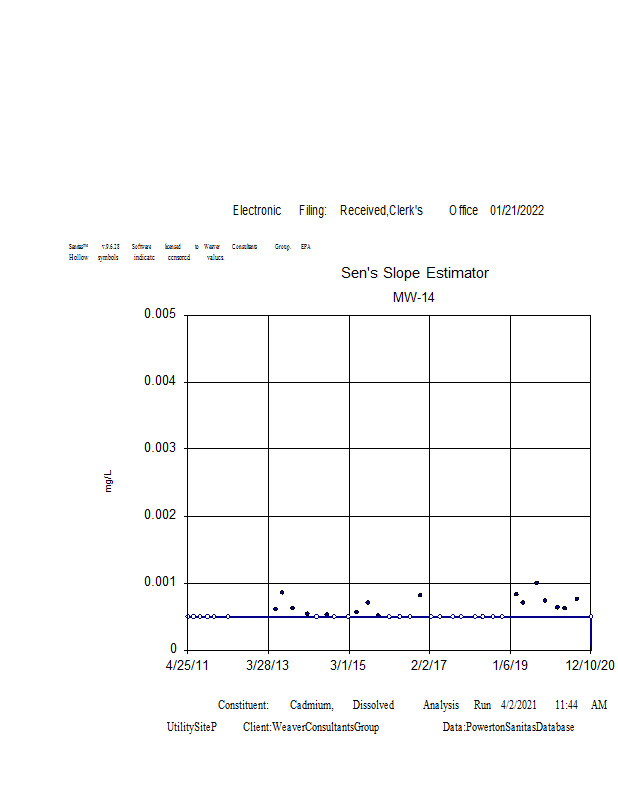Click the 1/6/19 x-axis date label
This screenshot has width=618, height=800.
point(510,665)
